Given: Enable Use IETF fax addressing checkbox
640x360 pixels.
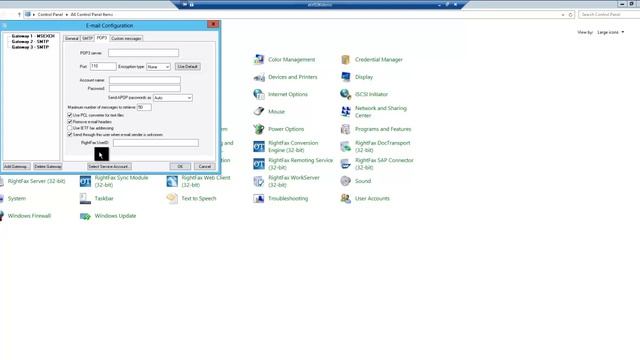Looking at the screenshot, I should (x=70, y=128).
